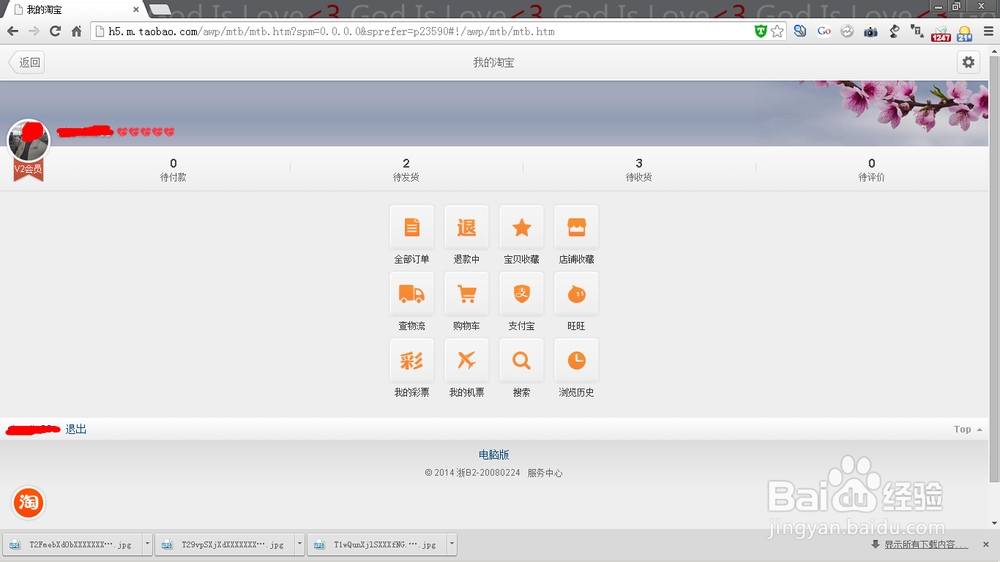1000x562 pixels.
Task: Click 显示所有下载内容 show all downloads
Action: click(x=925, y=544)
